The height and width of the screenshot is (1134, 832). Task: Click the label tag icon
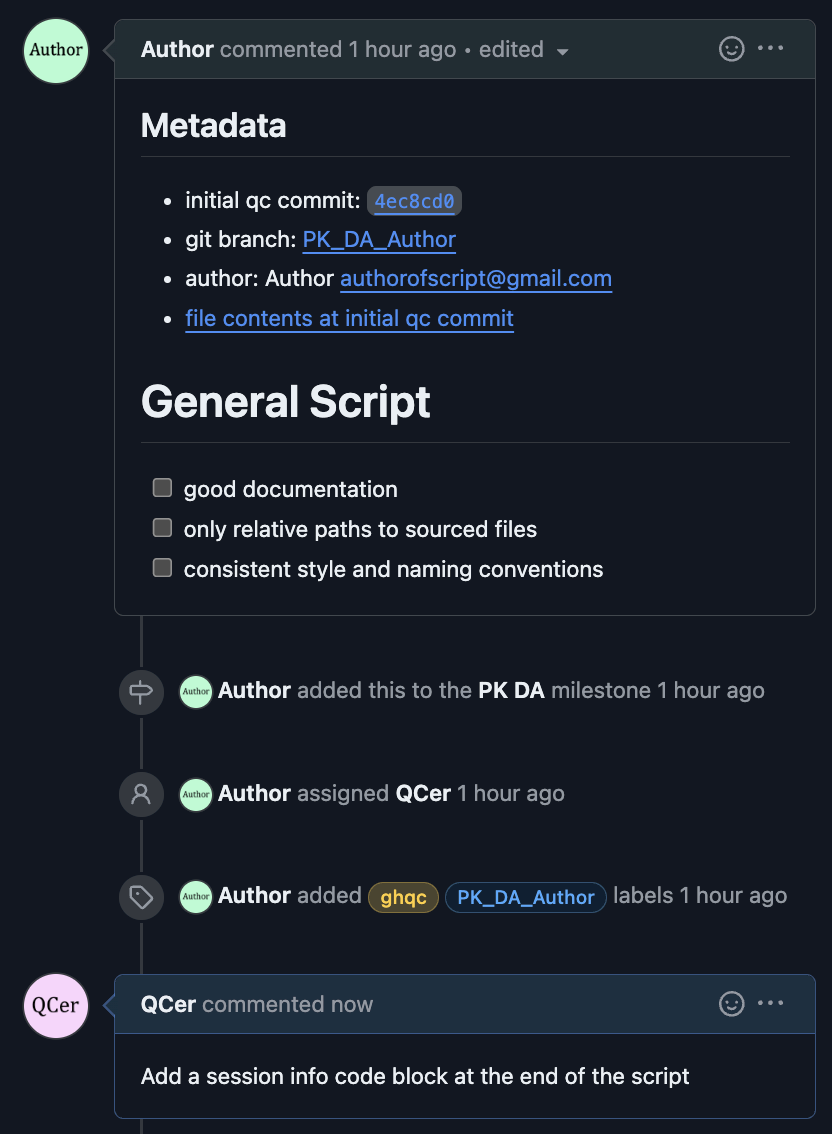(x=141, y=898)
